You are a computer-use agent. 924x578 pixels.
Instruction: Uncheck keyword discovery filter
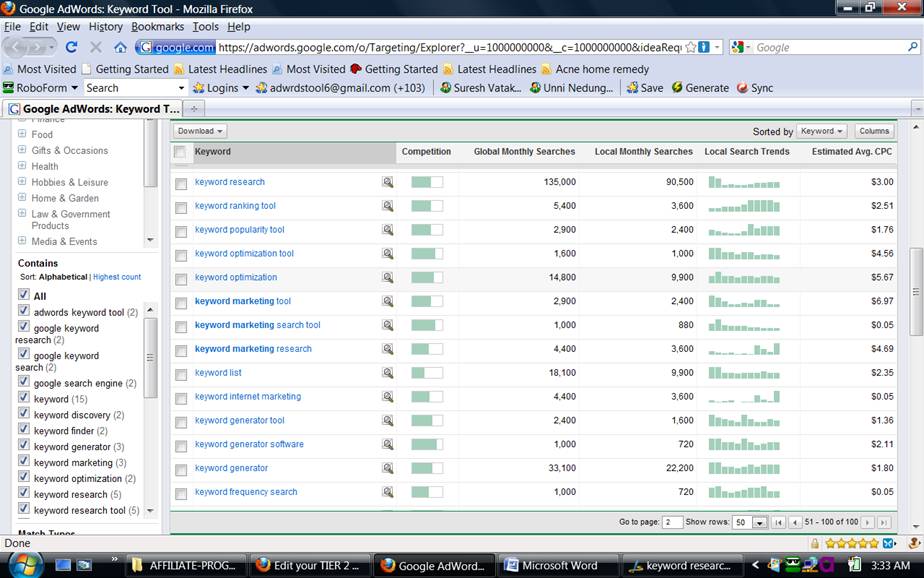24,412
